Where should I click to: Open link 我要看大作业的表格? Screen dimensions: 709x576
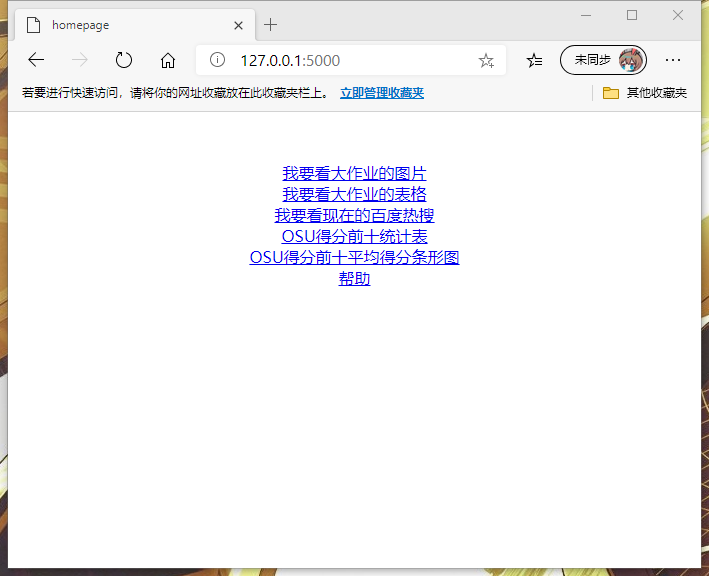click(x=354, y=194)
